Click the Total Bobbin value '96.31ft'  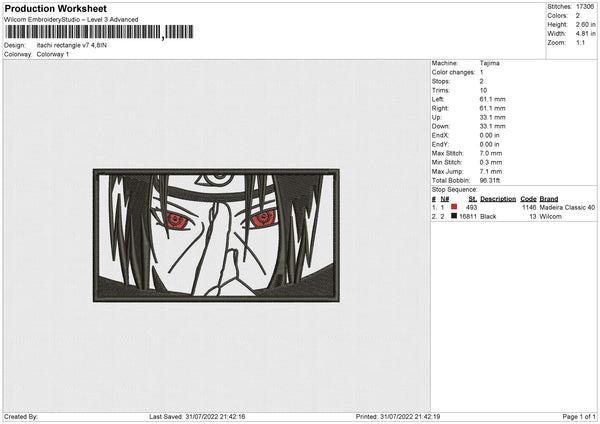click(x=490, y=181)
